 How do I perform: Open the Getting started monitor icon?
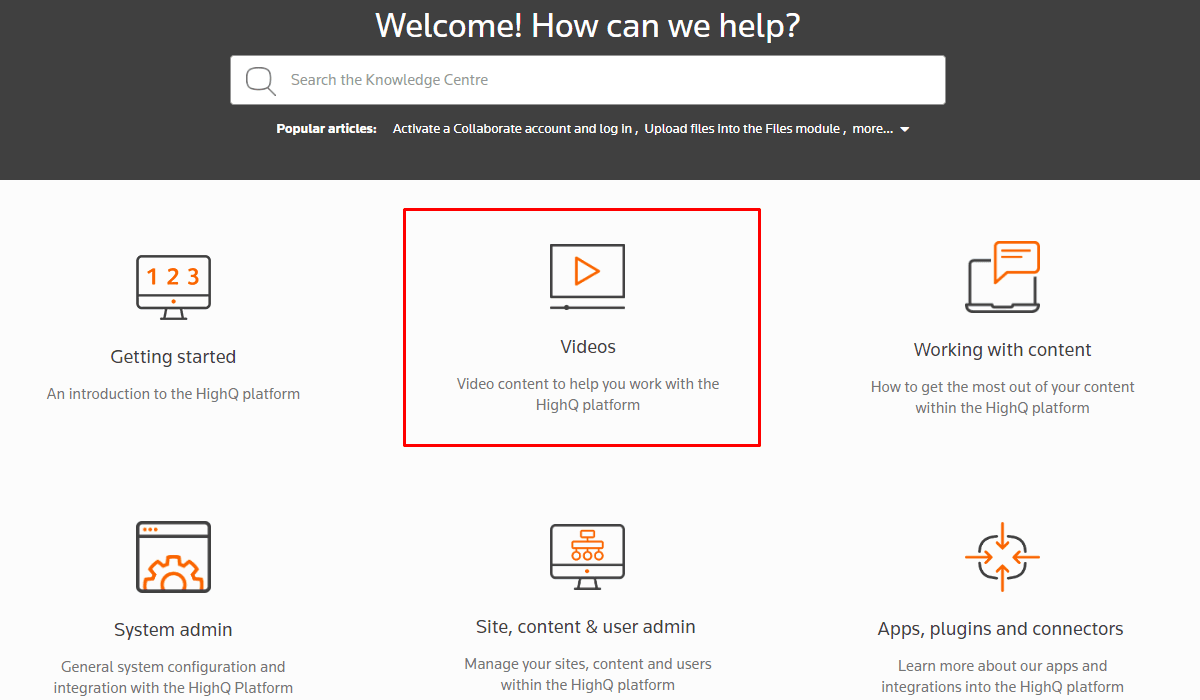pyautogui.click(x=173, y=287)
